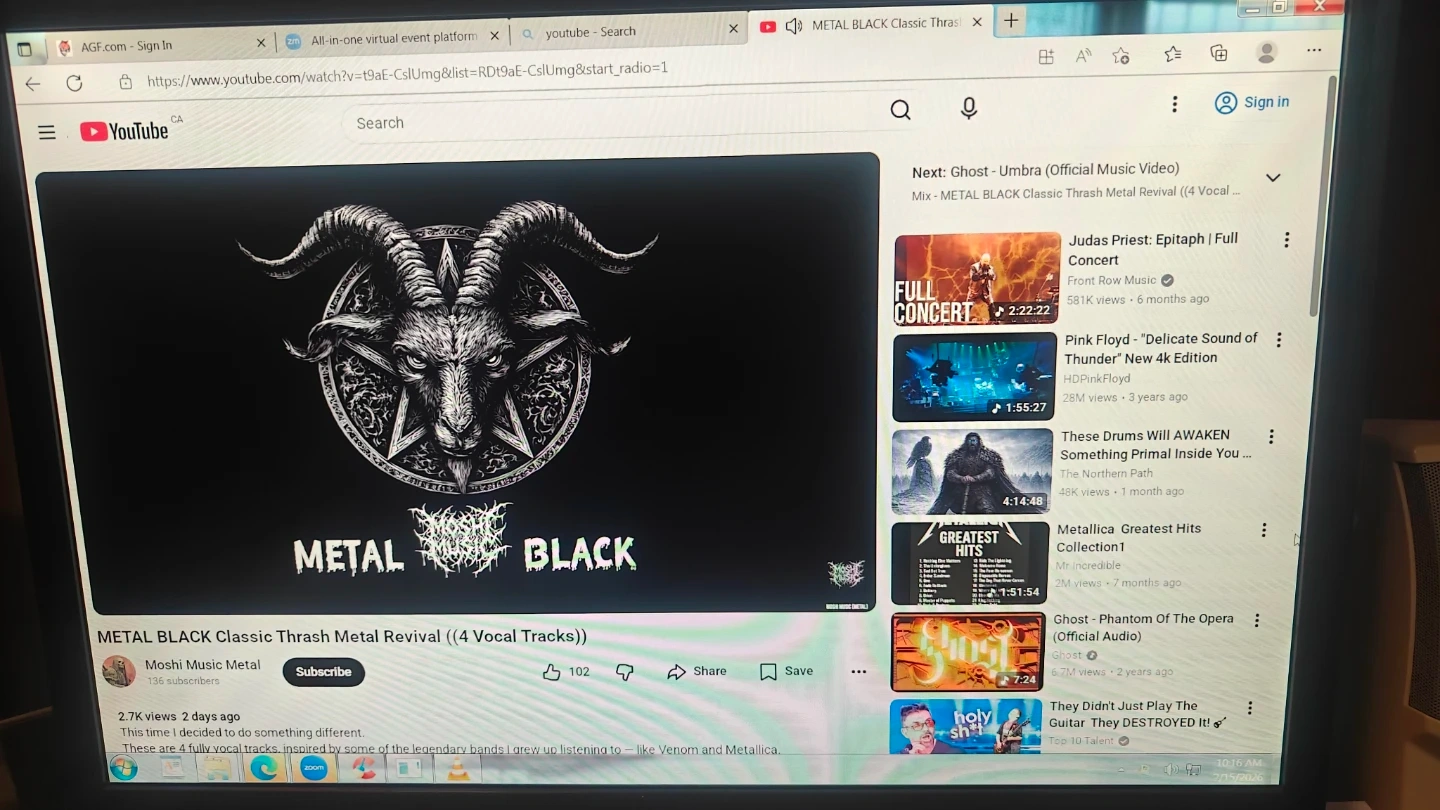Start voice search with the microphone
Screen dimensions: 1440x810
tap(968, 109)
